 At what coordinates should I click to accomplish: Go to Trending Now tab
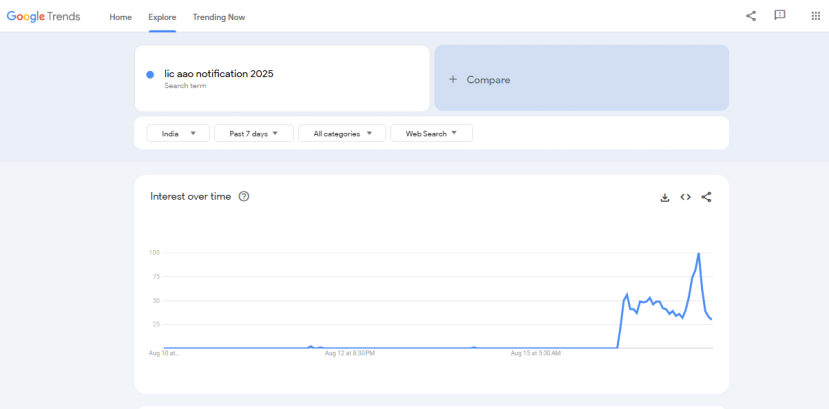pyautogui.click(x=219, y=17)
